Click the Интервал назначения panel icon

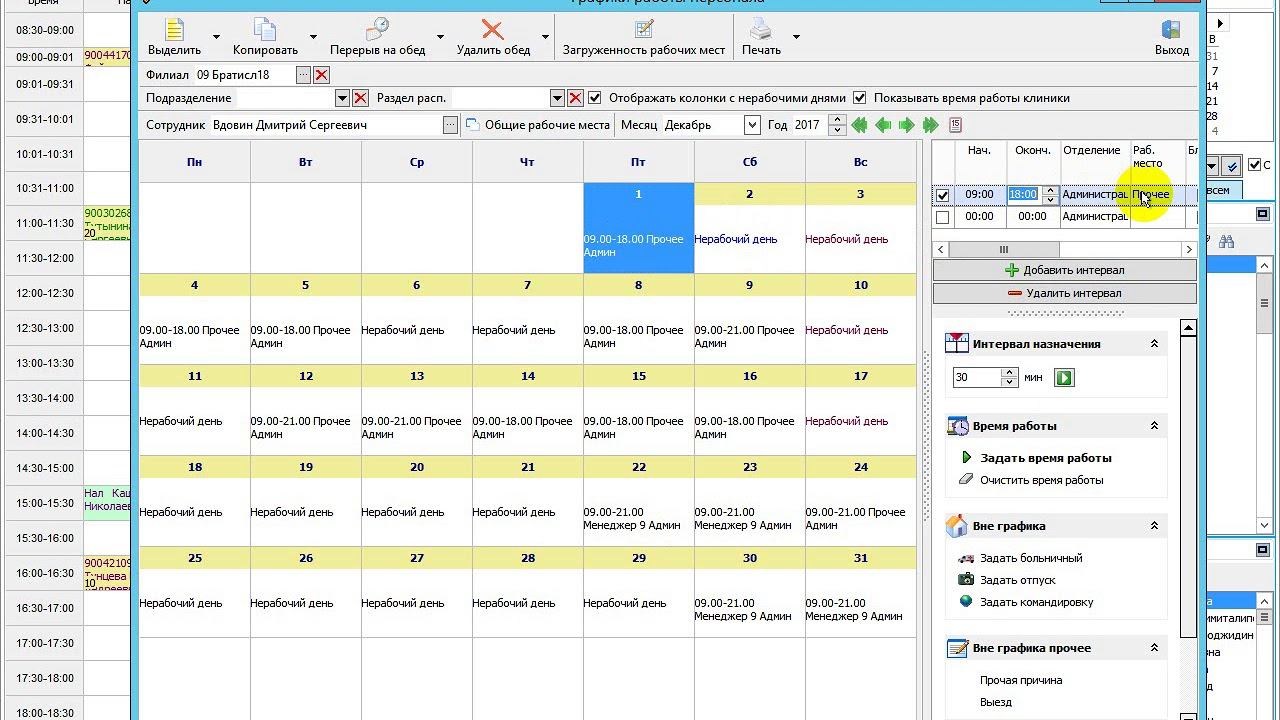(957, 344)
